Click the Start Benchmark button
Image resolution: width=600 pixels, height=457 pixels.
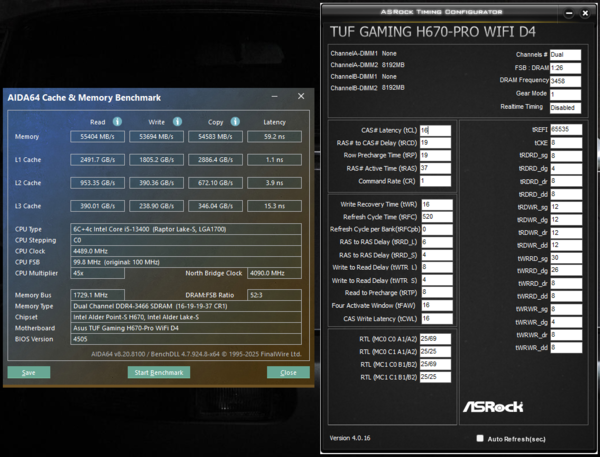pos(159,372)
